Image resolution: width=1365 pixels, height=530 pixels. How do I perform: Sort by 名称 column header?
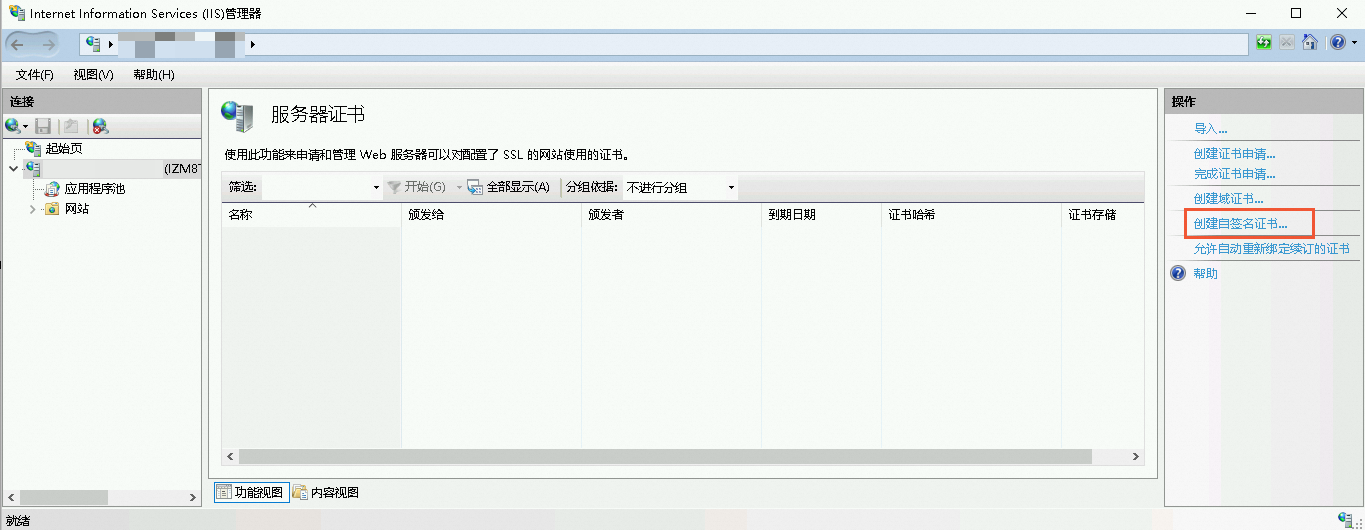pos(311,215)
